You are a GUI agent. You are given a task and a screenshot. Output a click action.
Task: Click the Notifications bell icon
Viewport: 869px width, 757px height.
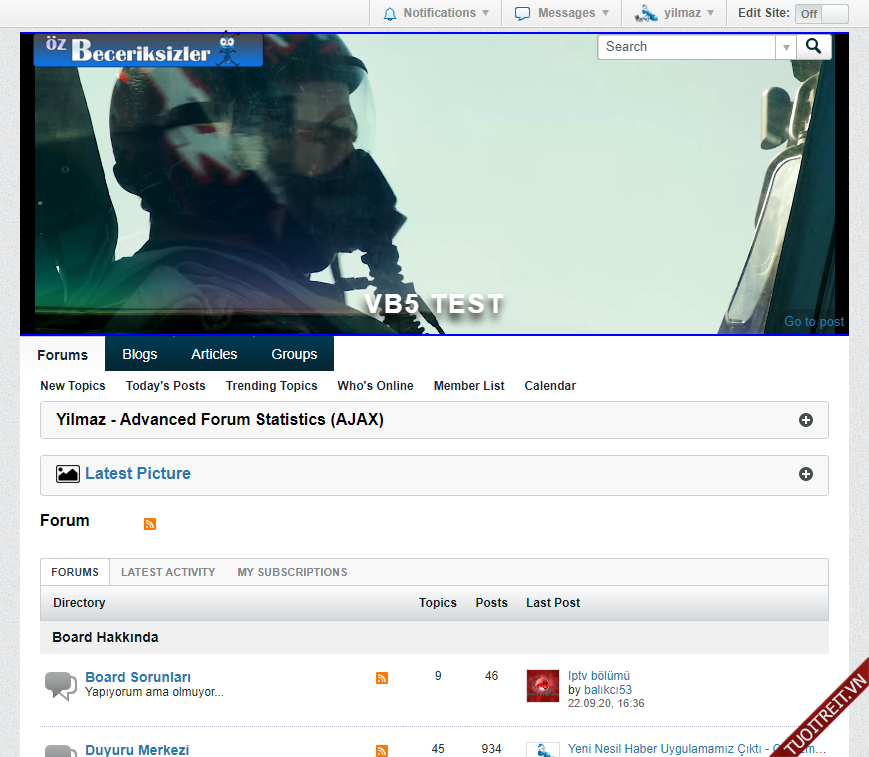click(x=390, y=13)
